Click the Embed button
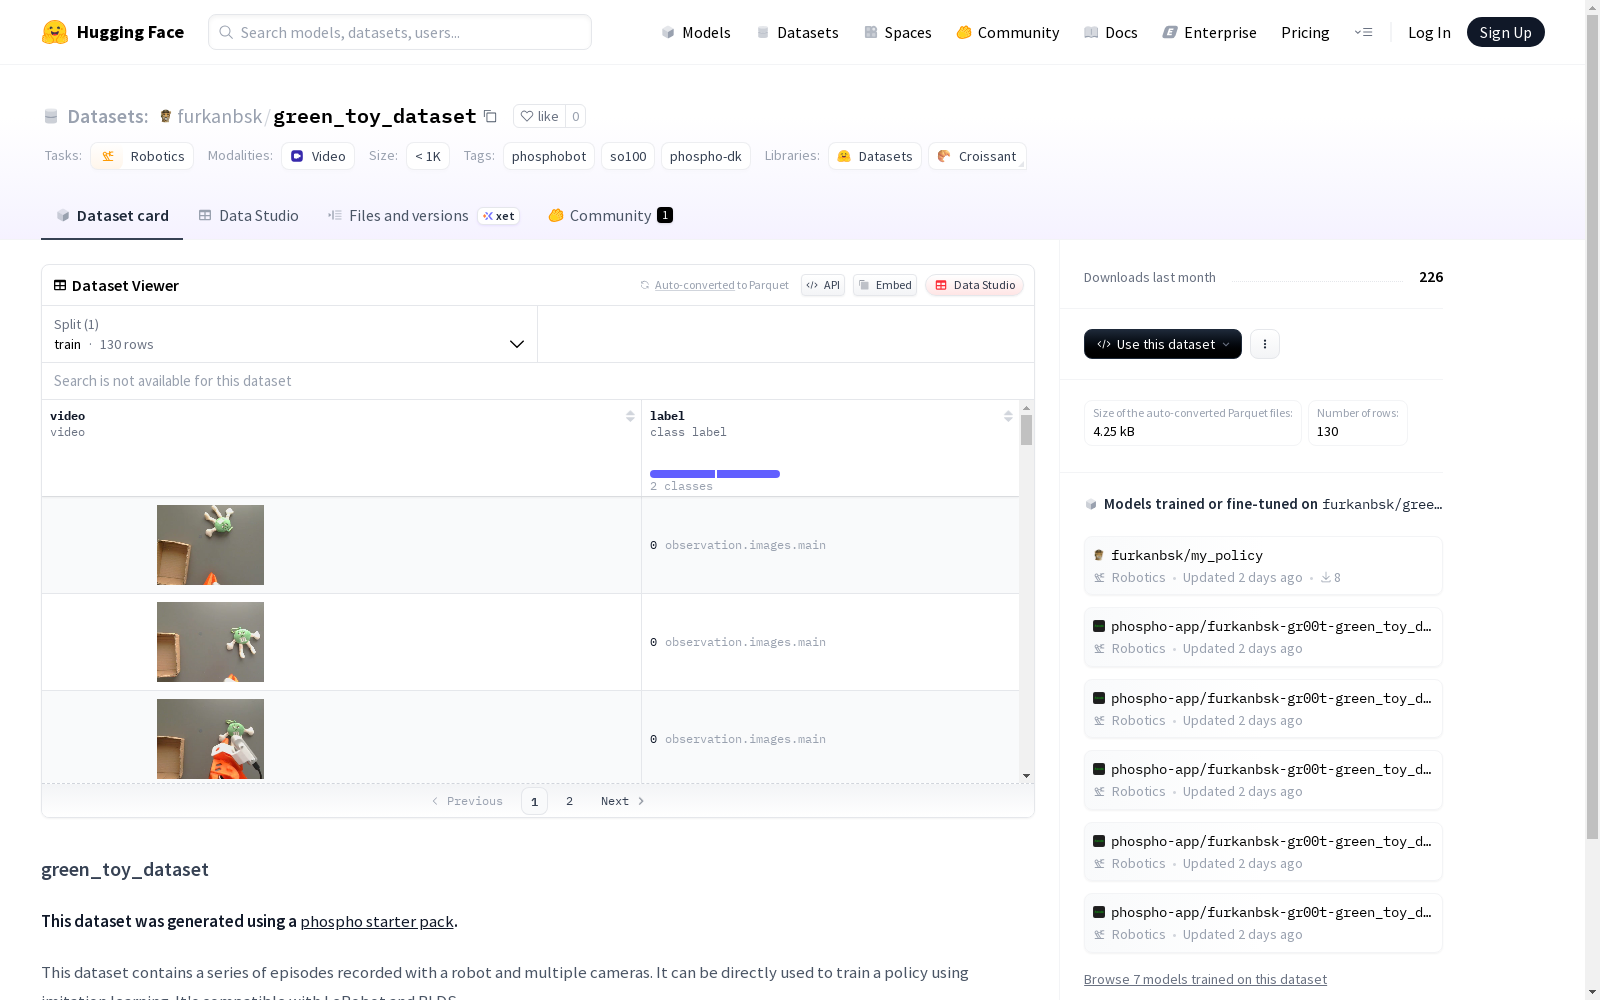This screenshot has height=1000, width=1600. (x=885, y=285)
